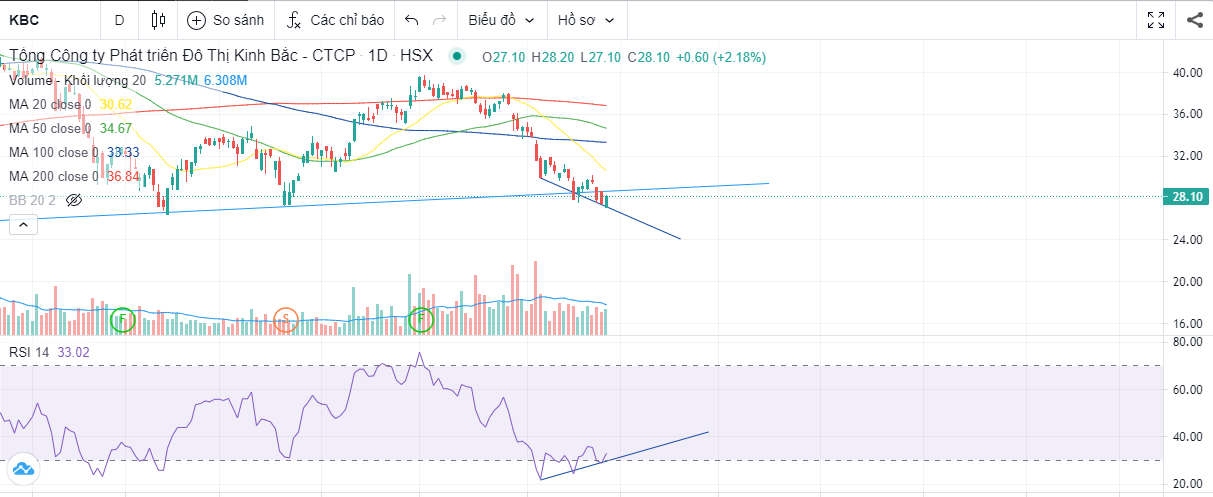
Task: Share the chart via share icon
Action: (1194, 20)
